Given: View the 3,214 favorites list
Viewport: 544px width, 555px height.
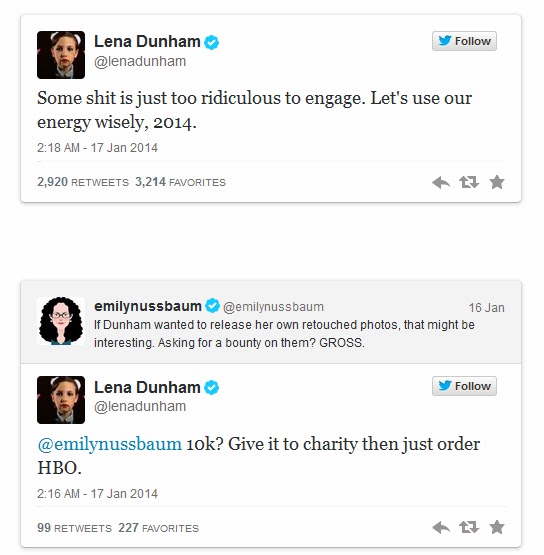Looking at the screenshot, I should pyautogui.click(x=180, y=182).
